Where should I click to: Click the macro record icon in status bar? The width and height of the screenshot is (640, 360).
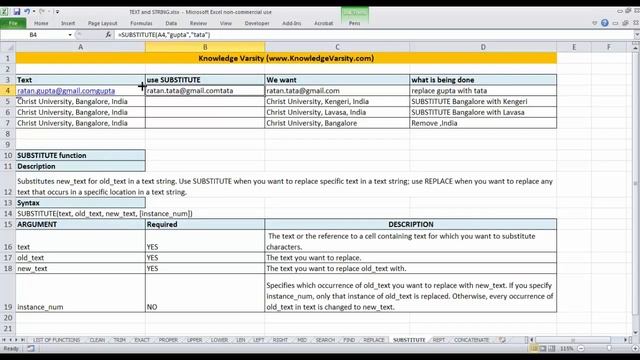(31, 349)
